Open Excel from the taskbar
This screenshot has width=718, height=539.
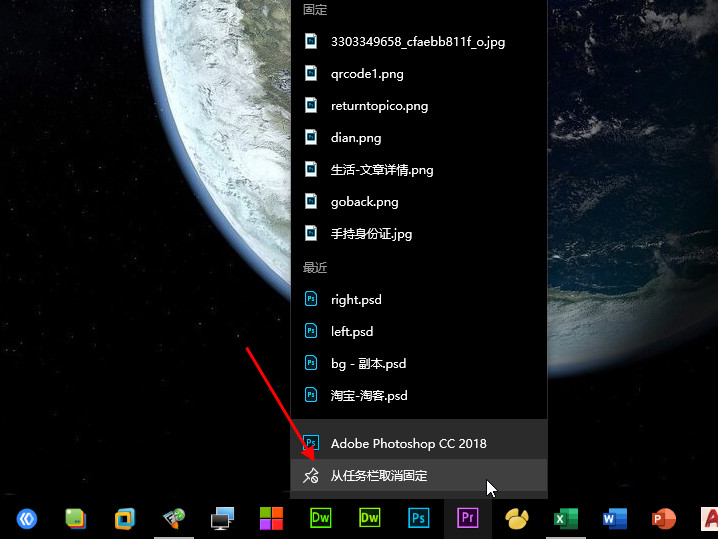click(566, 518)
